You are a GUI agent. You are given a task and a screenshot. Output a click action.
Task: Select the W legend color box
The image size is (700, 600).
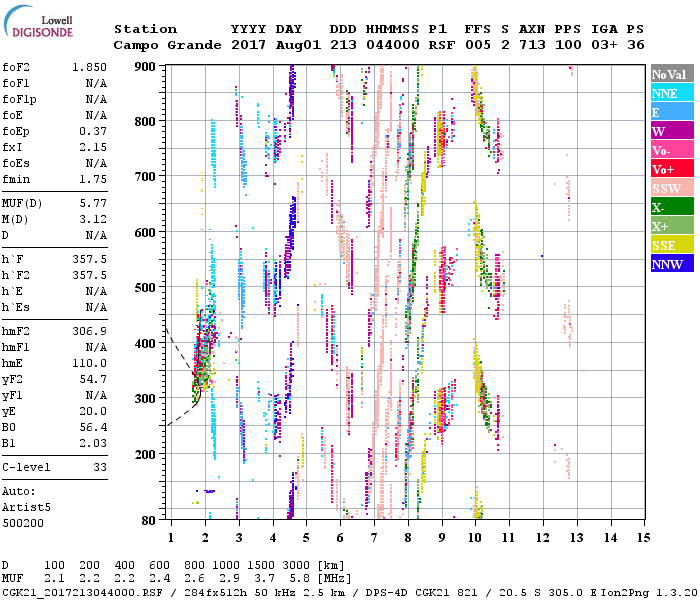(x=672, y=131)
